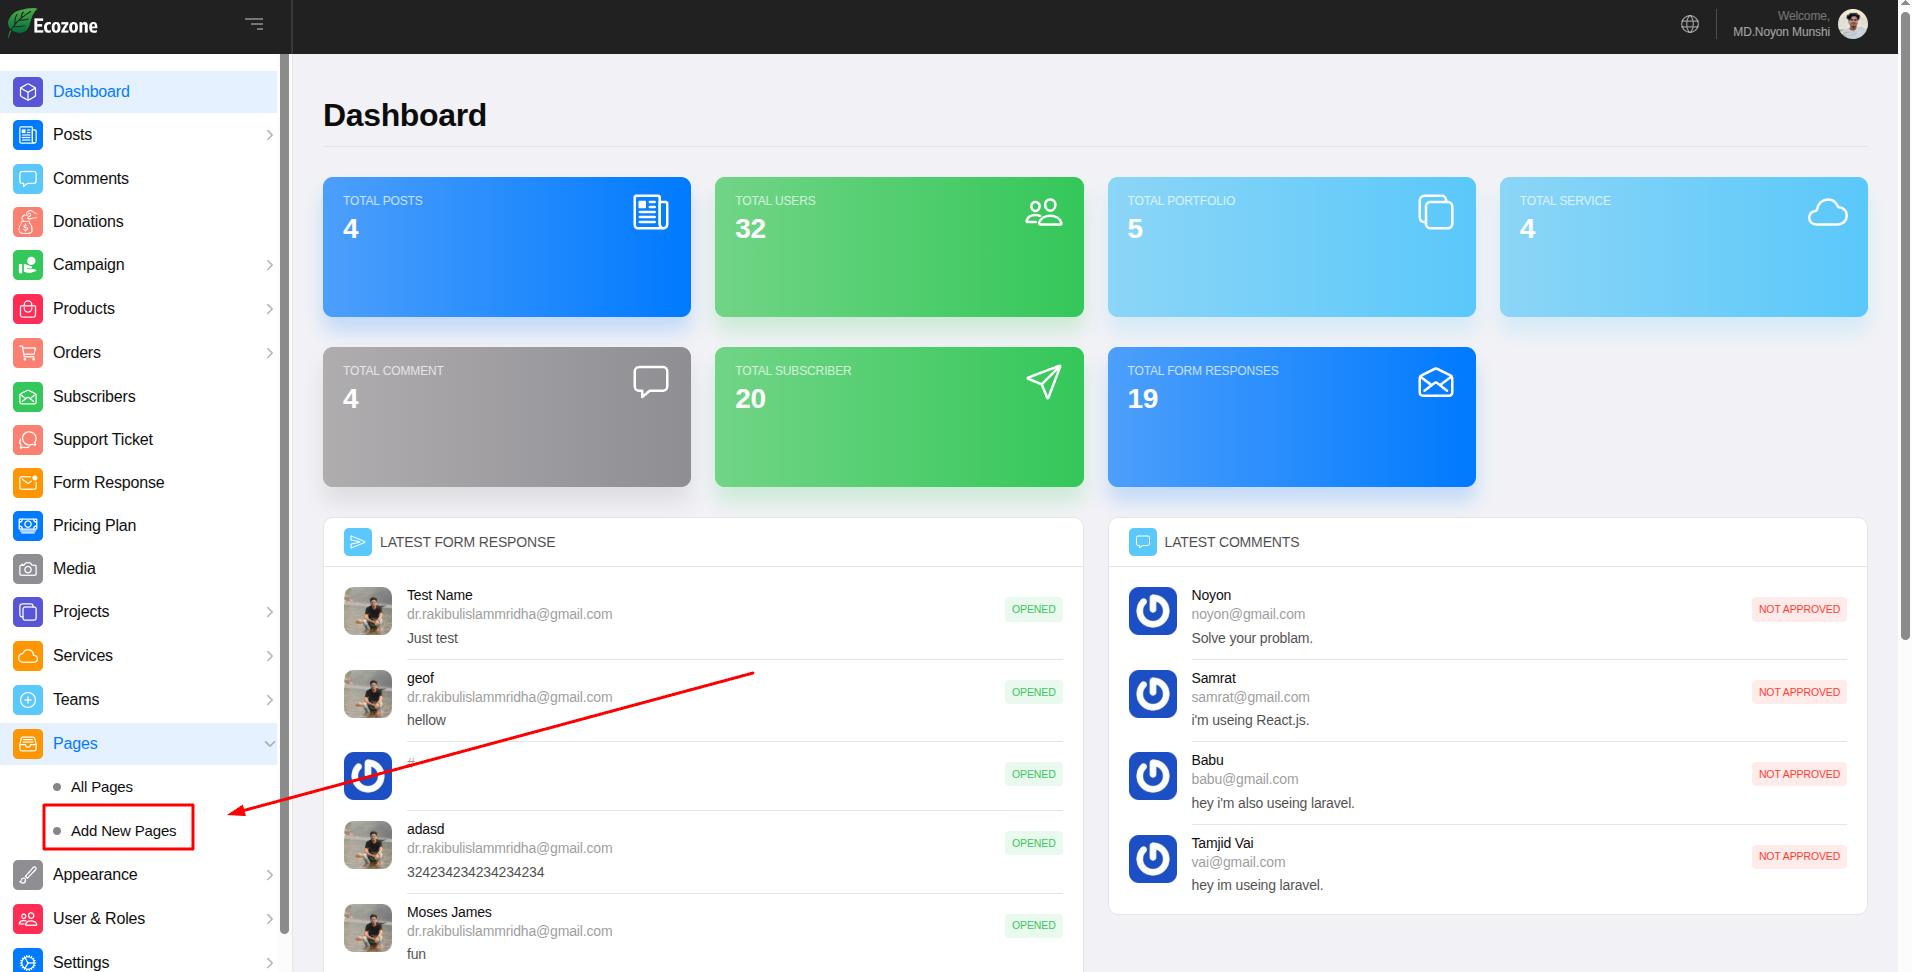Click NOT APPROVED badge for Noyon comment
This screenshot has height=972, width=1912.
[1799, 610]
